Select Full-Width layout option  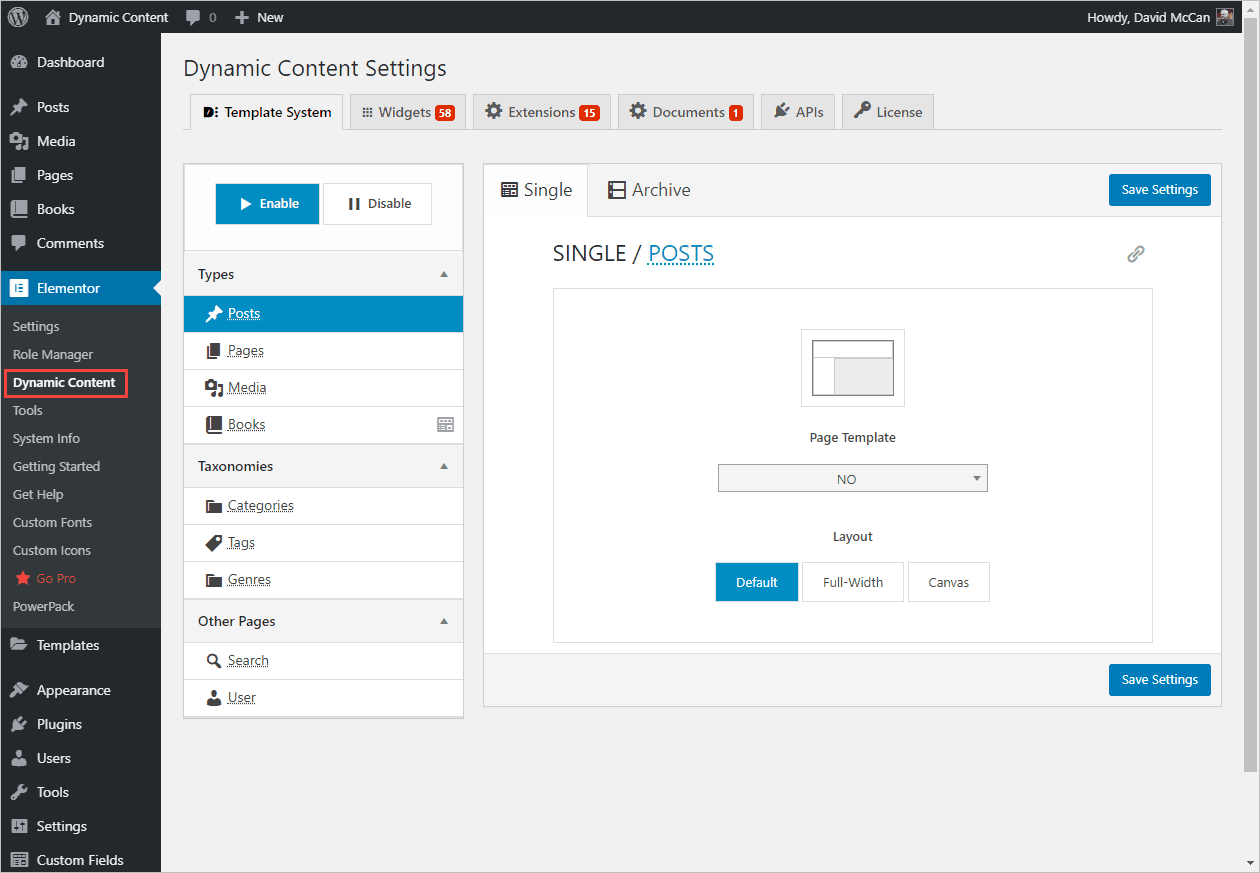coord(853,582)
